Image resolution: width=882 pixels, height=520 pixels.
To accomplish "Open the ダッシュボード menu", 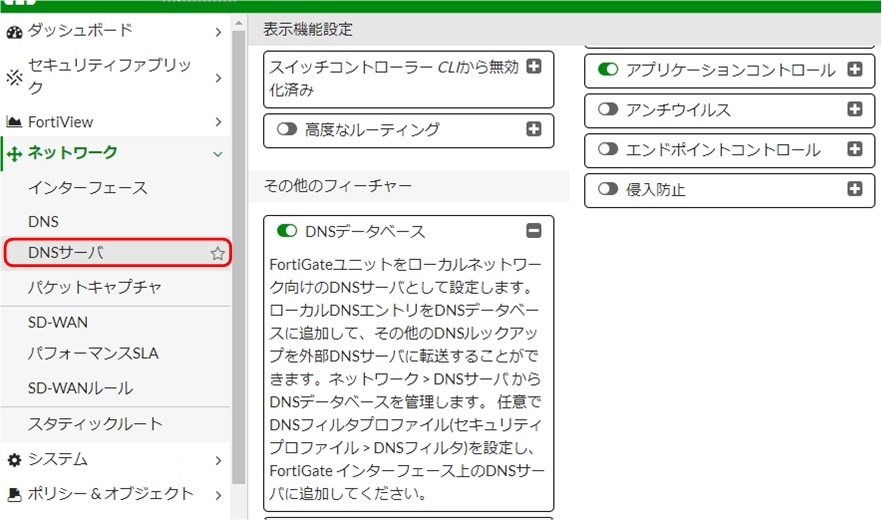I will pyautogui.click(x=115, y=31).
